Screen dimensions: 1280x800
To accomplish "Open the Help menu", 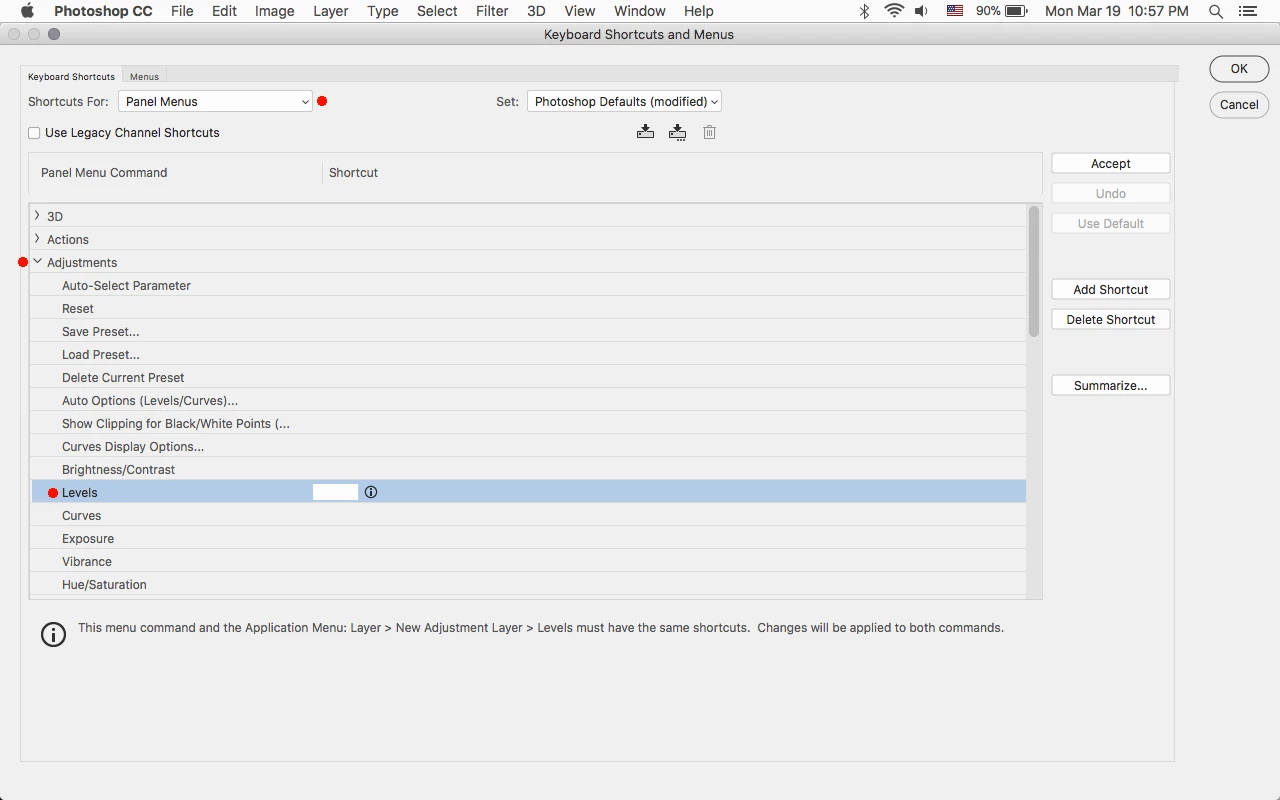I will coord(698,11).
